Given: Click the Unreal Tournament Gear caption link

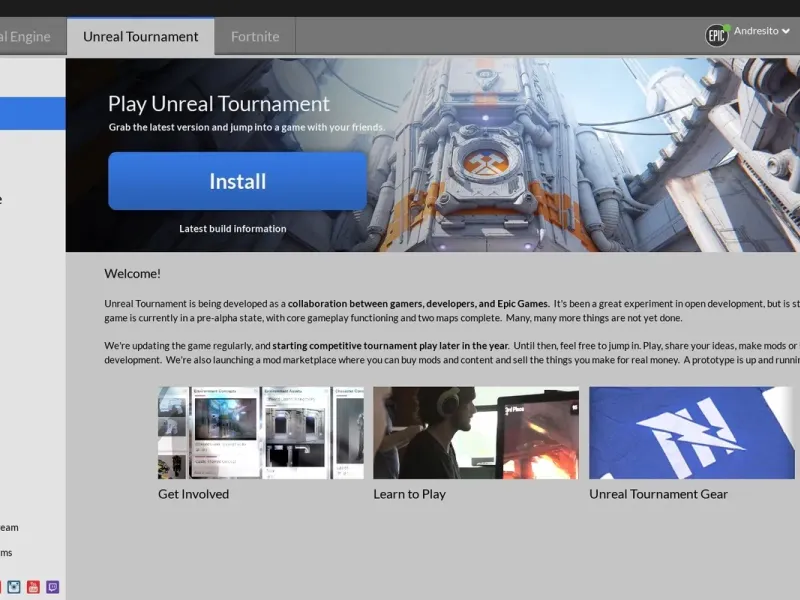Looking at the screenshot, I should [x=659, y=494].
